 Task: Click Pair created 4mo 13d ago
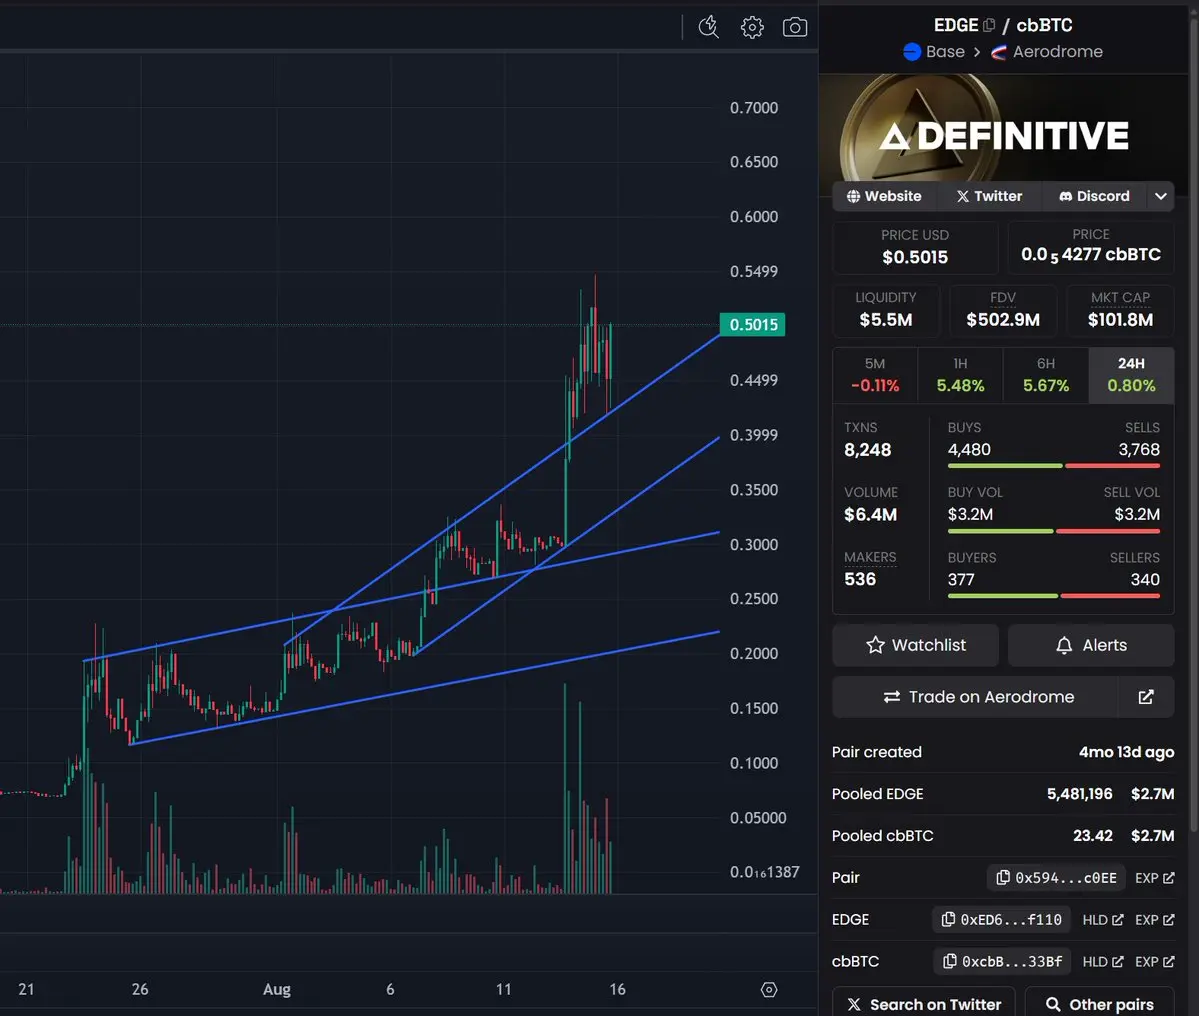coord(1003,752)
